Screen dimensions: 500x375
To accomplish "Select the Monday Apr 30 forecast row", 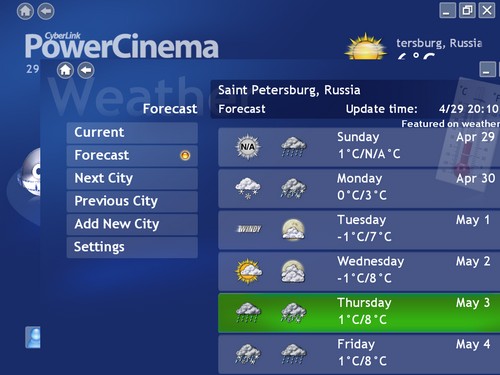I will click(359, 189).
